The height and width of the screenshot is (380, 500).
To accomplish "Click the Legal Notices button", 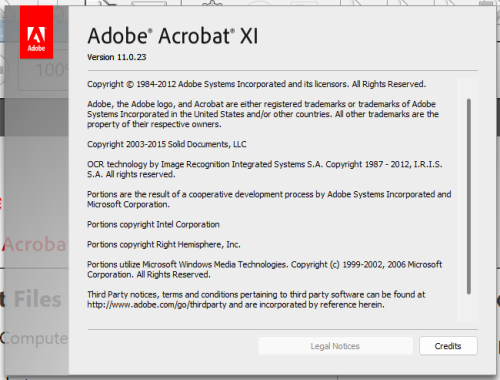I will (x=335, y=346).
